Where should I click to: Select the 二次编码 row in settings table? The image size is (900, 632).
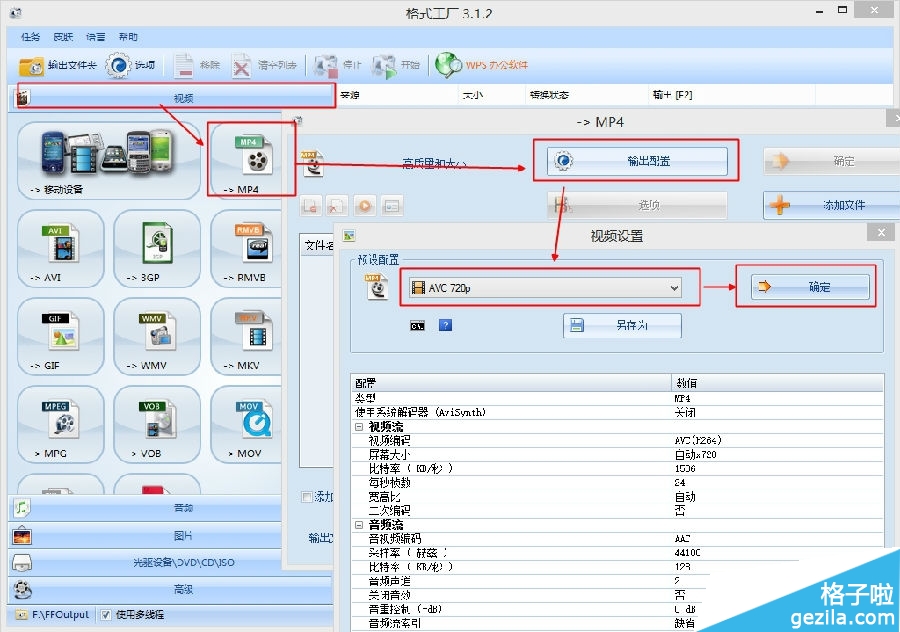pyautogui.click(x=617, y=511)
